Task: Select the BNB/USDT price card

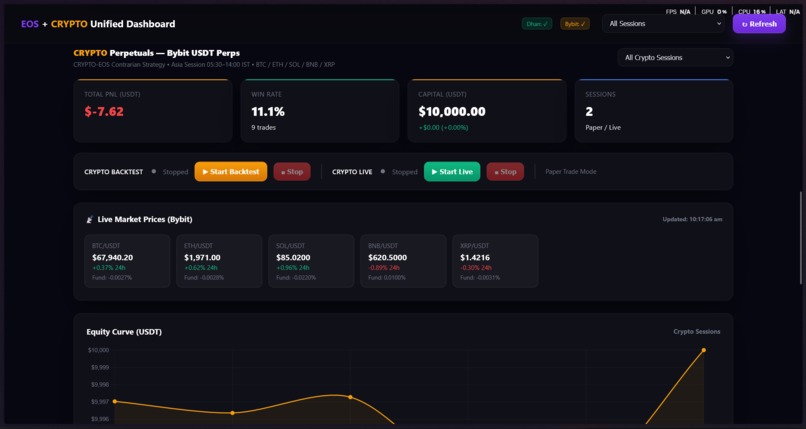Action: pyautogui.click(x=403, y=261)
